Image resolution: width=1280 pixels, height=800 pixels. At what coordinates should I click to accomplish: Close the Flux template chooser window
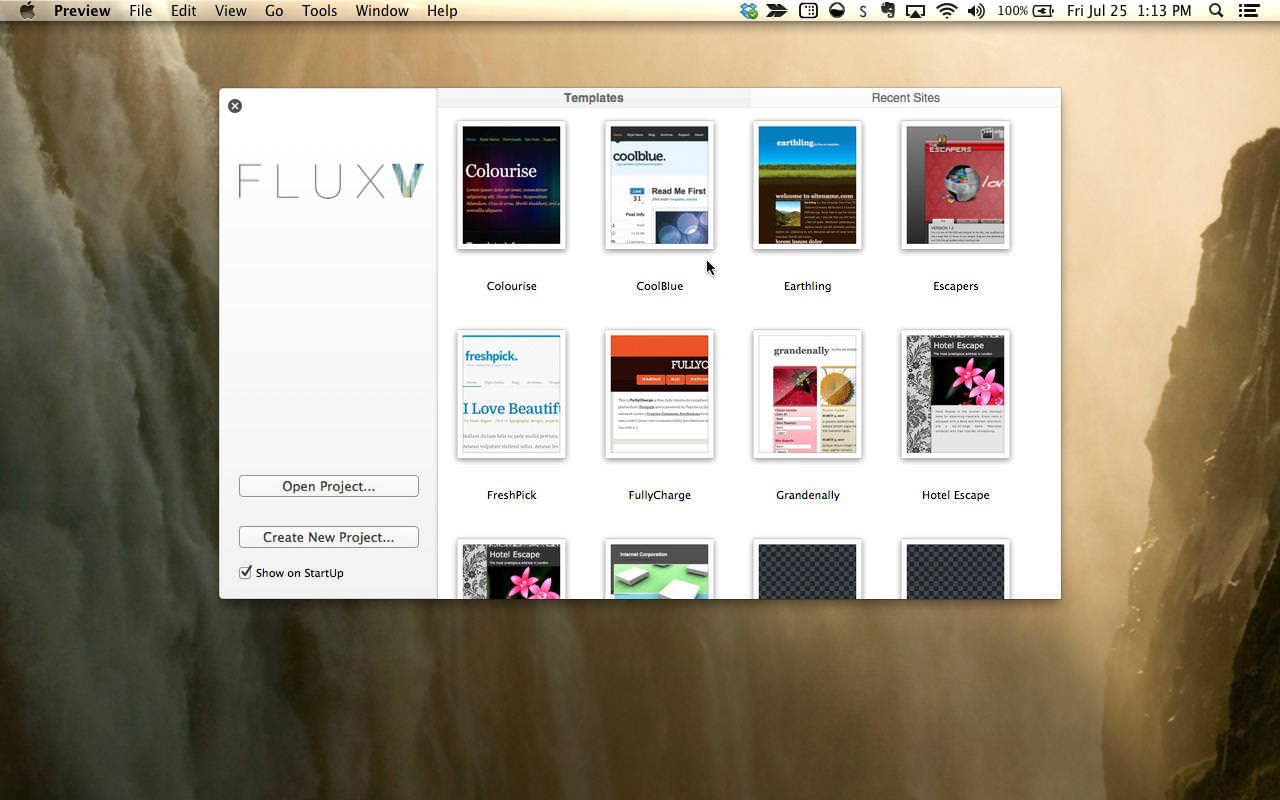(235, 106)
